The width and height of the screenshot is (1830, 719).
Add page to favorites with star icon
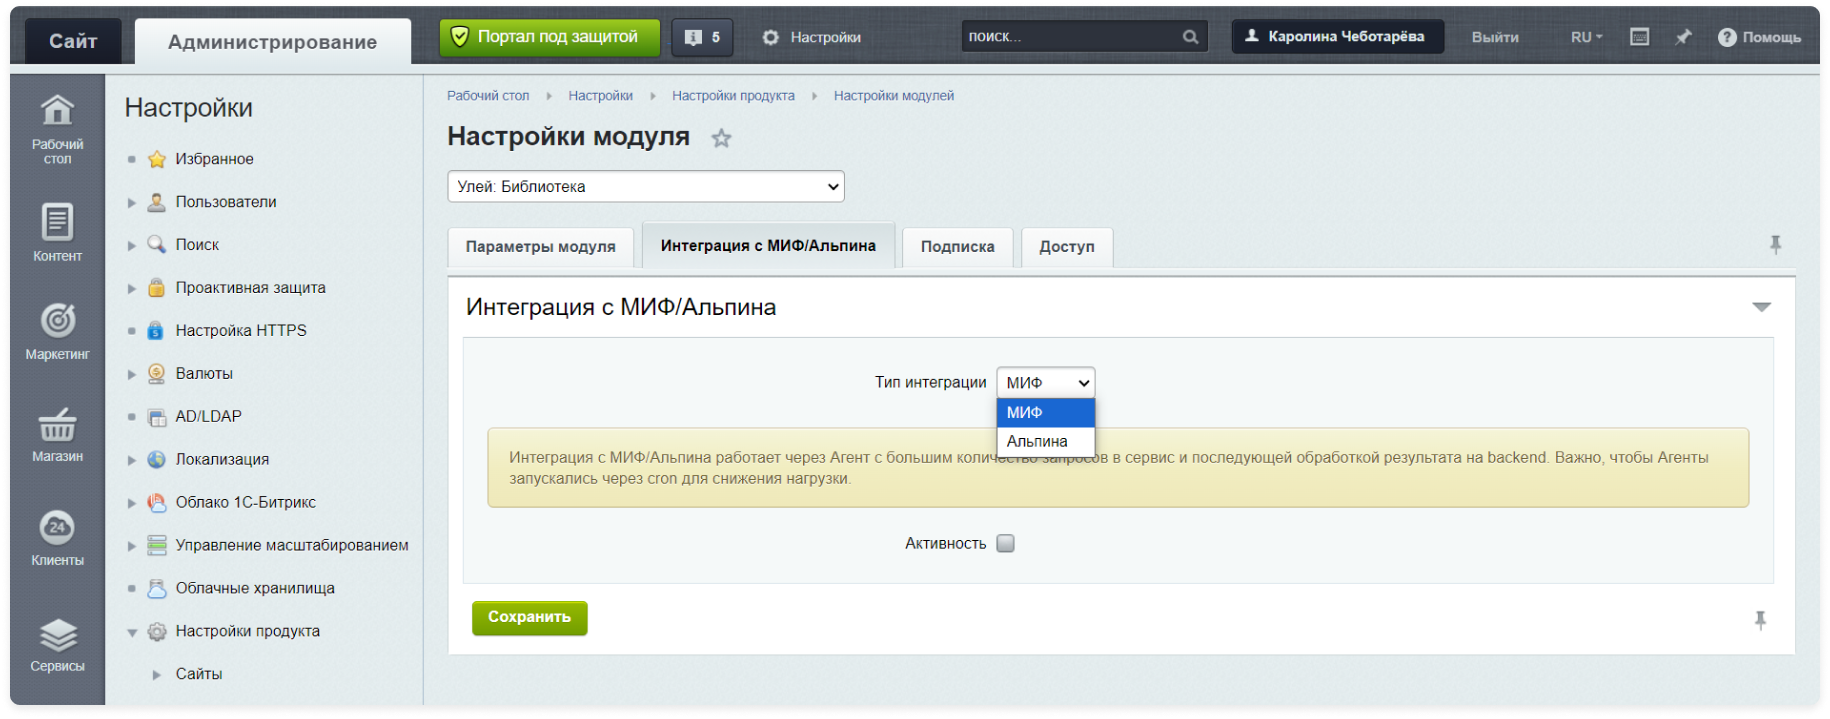tap(721, 138)
